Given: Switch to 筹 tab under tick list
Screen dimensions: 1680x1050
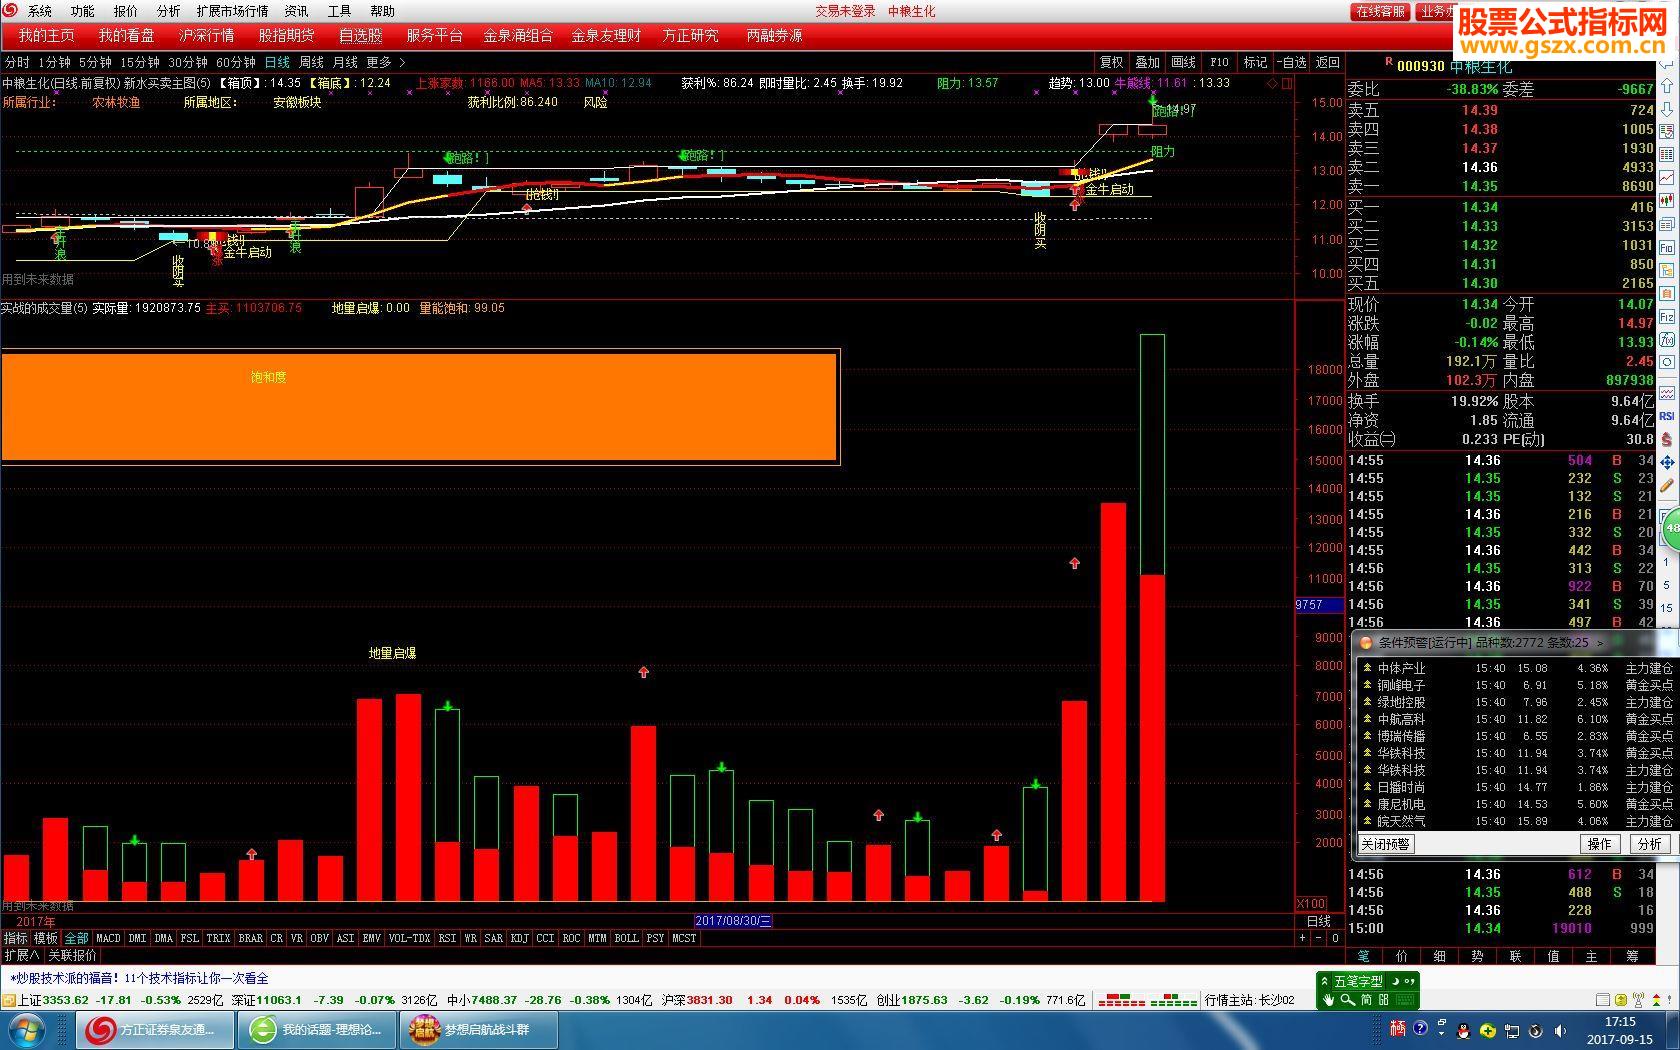Looking at the screenshot, I should click(x=1631, y=956).
